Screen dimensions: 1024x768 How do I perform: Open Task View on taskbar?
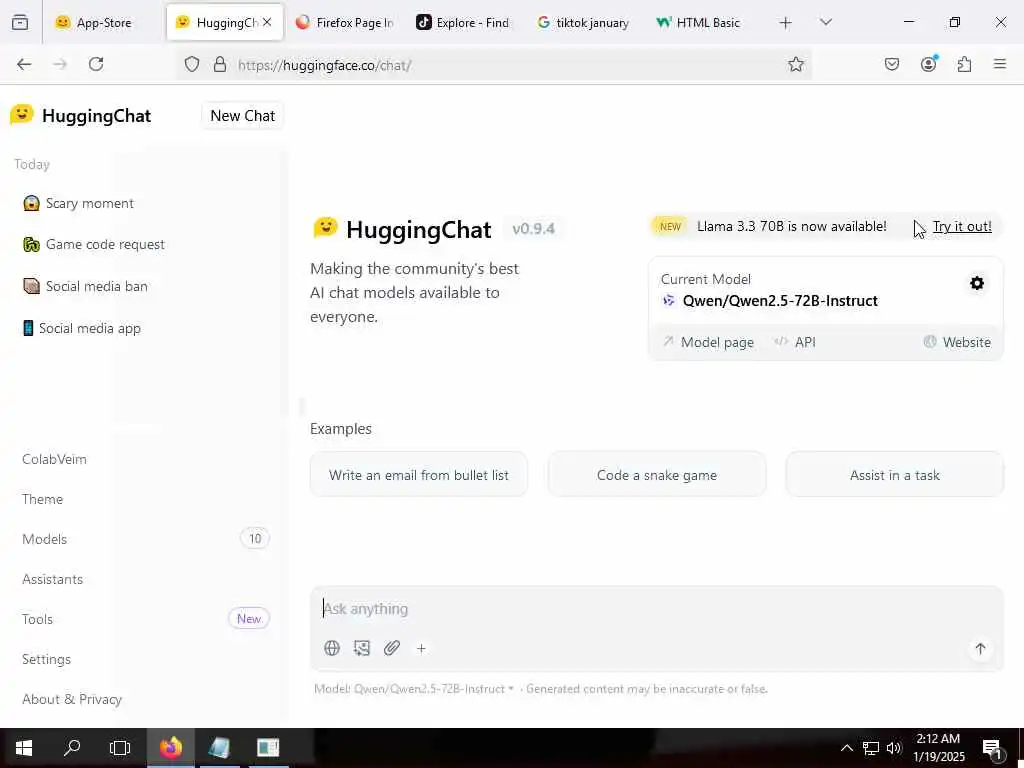tap(120, 748)
